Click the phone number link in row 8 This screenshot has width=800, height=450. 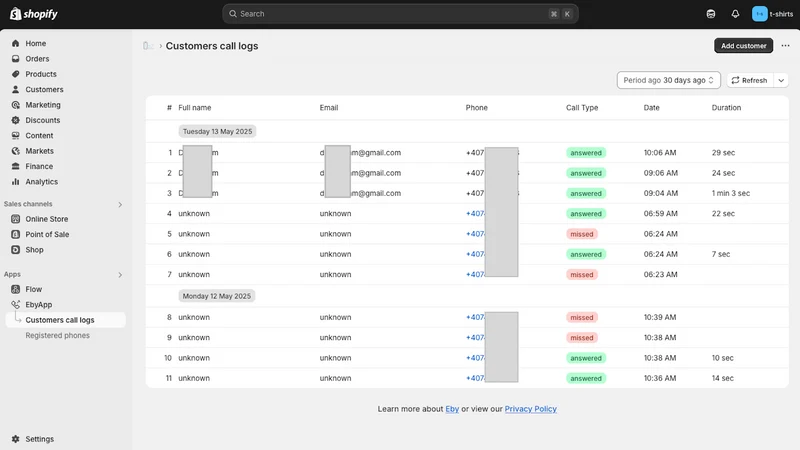click(475, 317)
